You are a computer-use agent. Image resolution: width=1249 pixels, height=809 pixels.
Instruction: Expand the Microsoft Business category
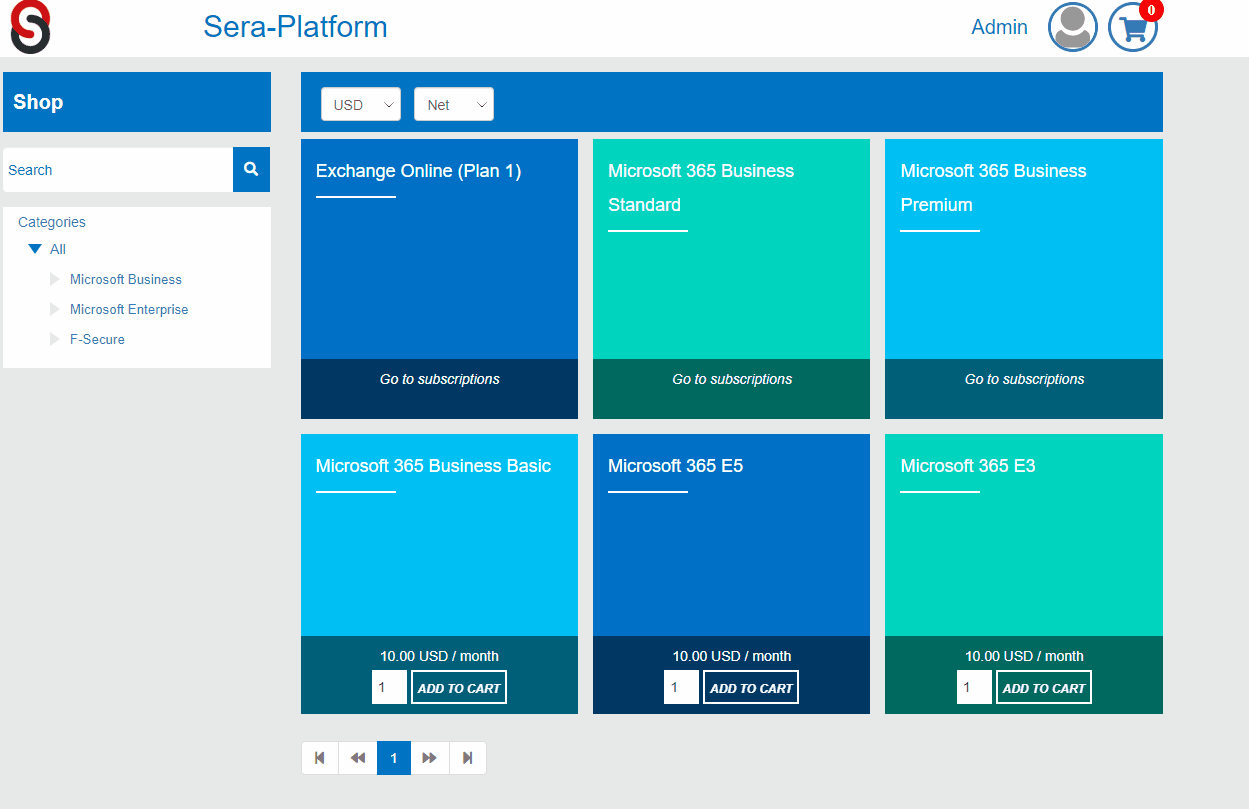54,279
